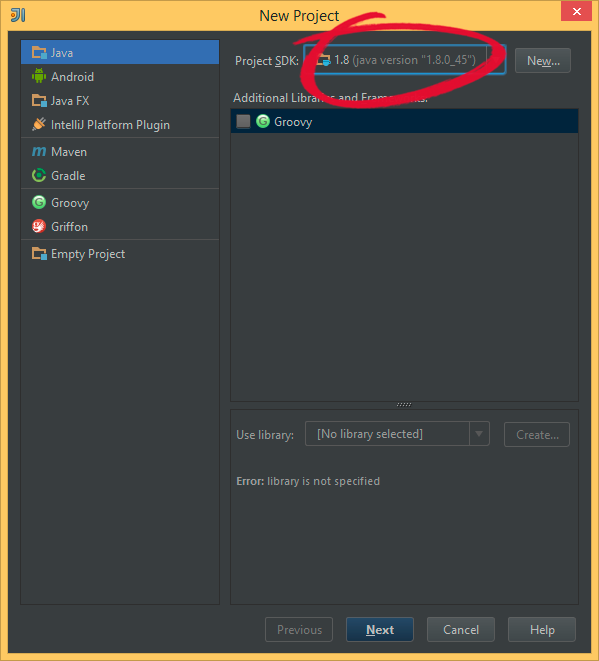Select the Android robot icon

39,76
